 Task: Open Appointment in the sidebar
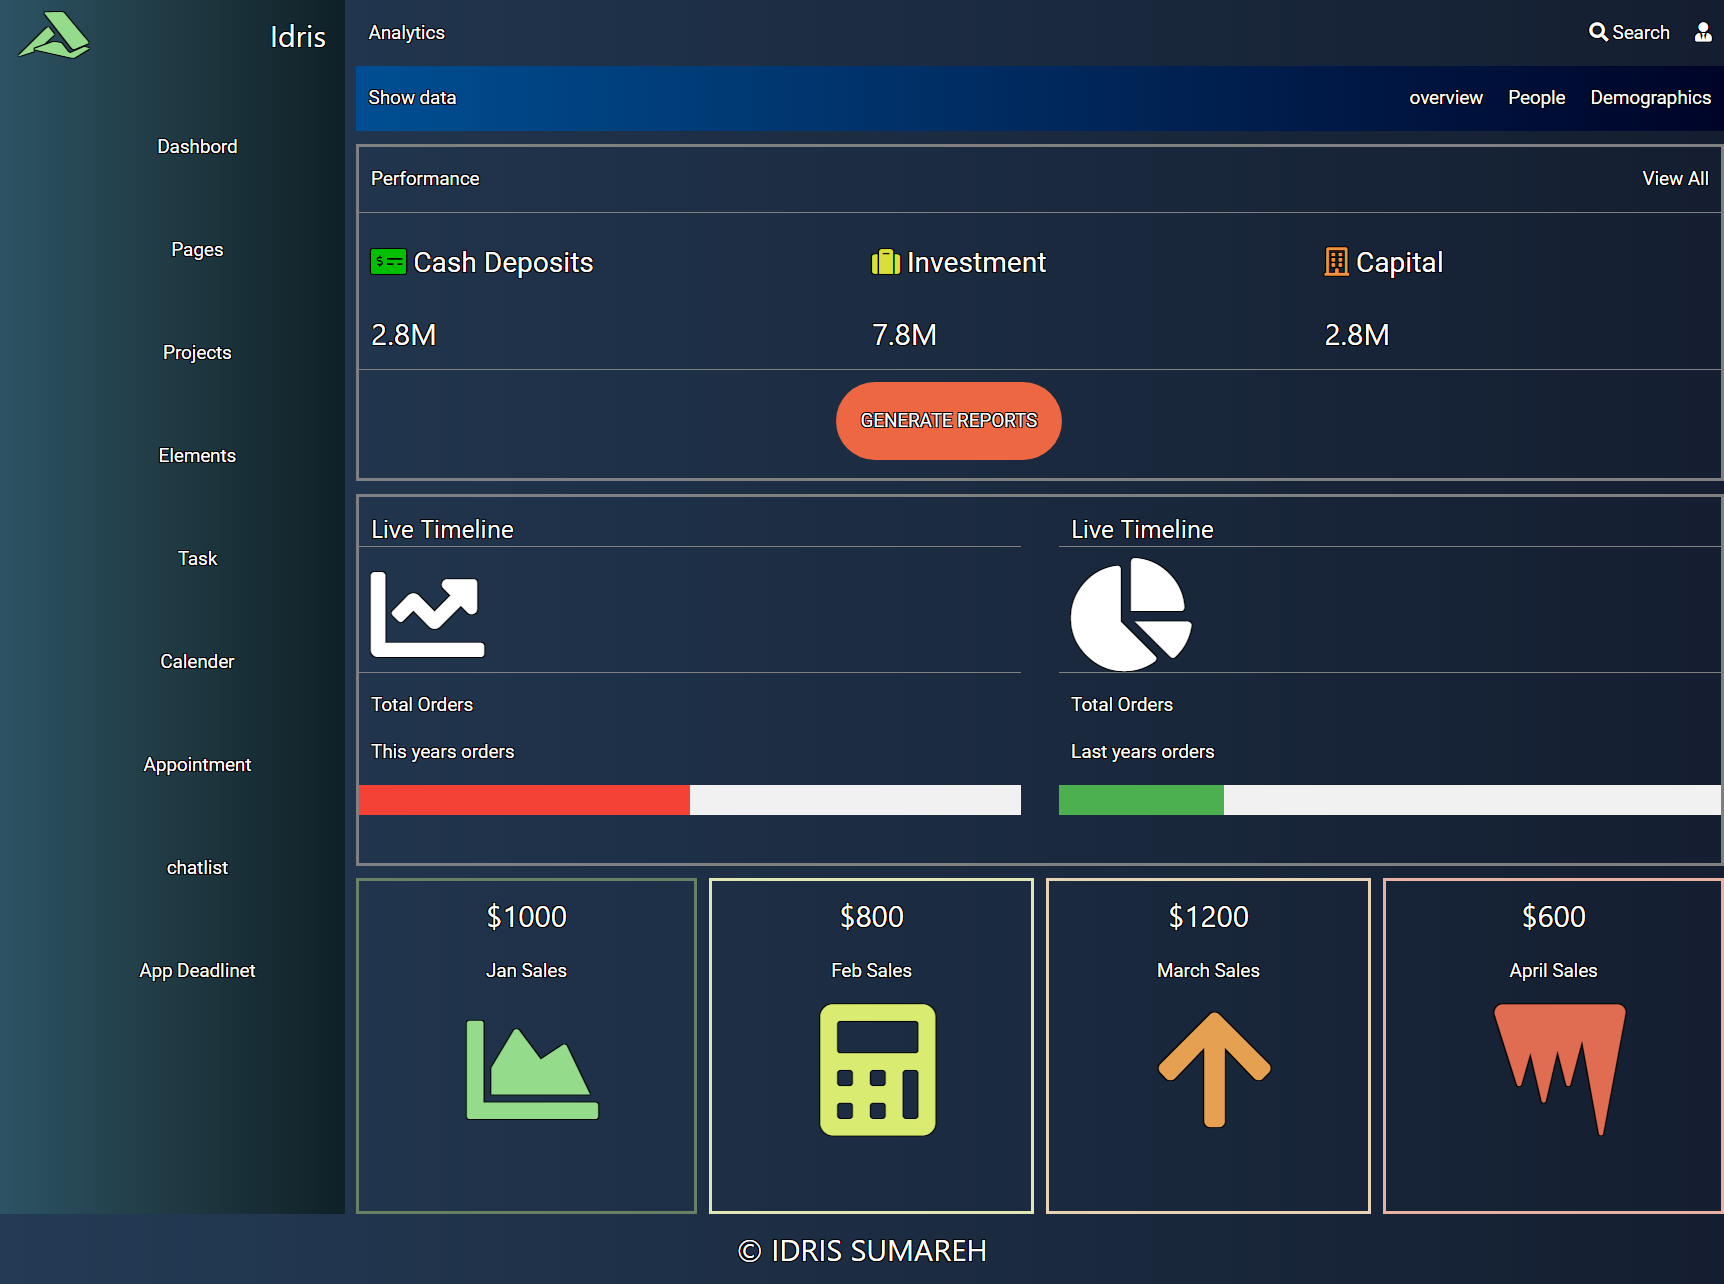click(197, 764)
